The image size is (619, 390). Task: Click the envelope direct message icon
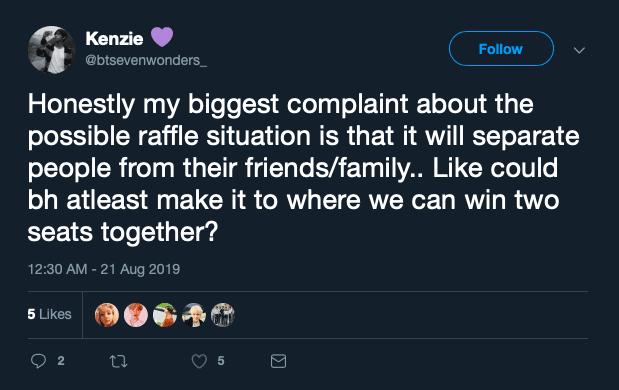(x=278, y=361)
